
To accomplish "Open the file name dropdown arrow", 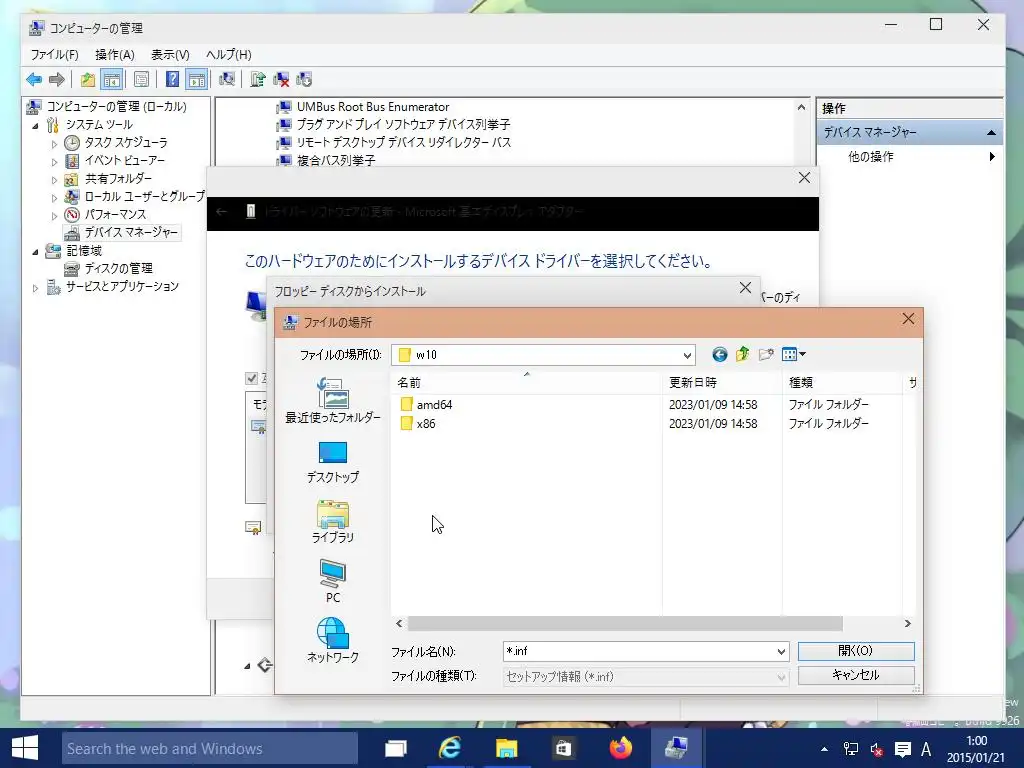I will (x=781, y=652).
